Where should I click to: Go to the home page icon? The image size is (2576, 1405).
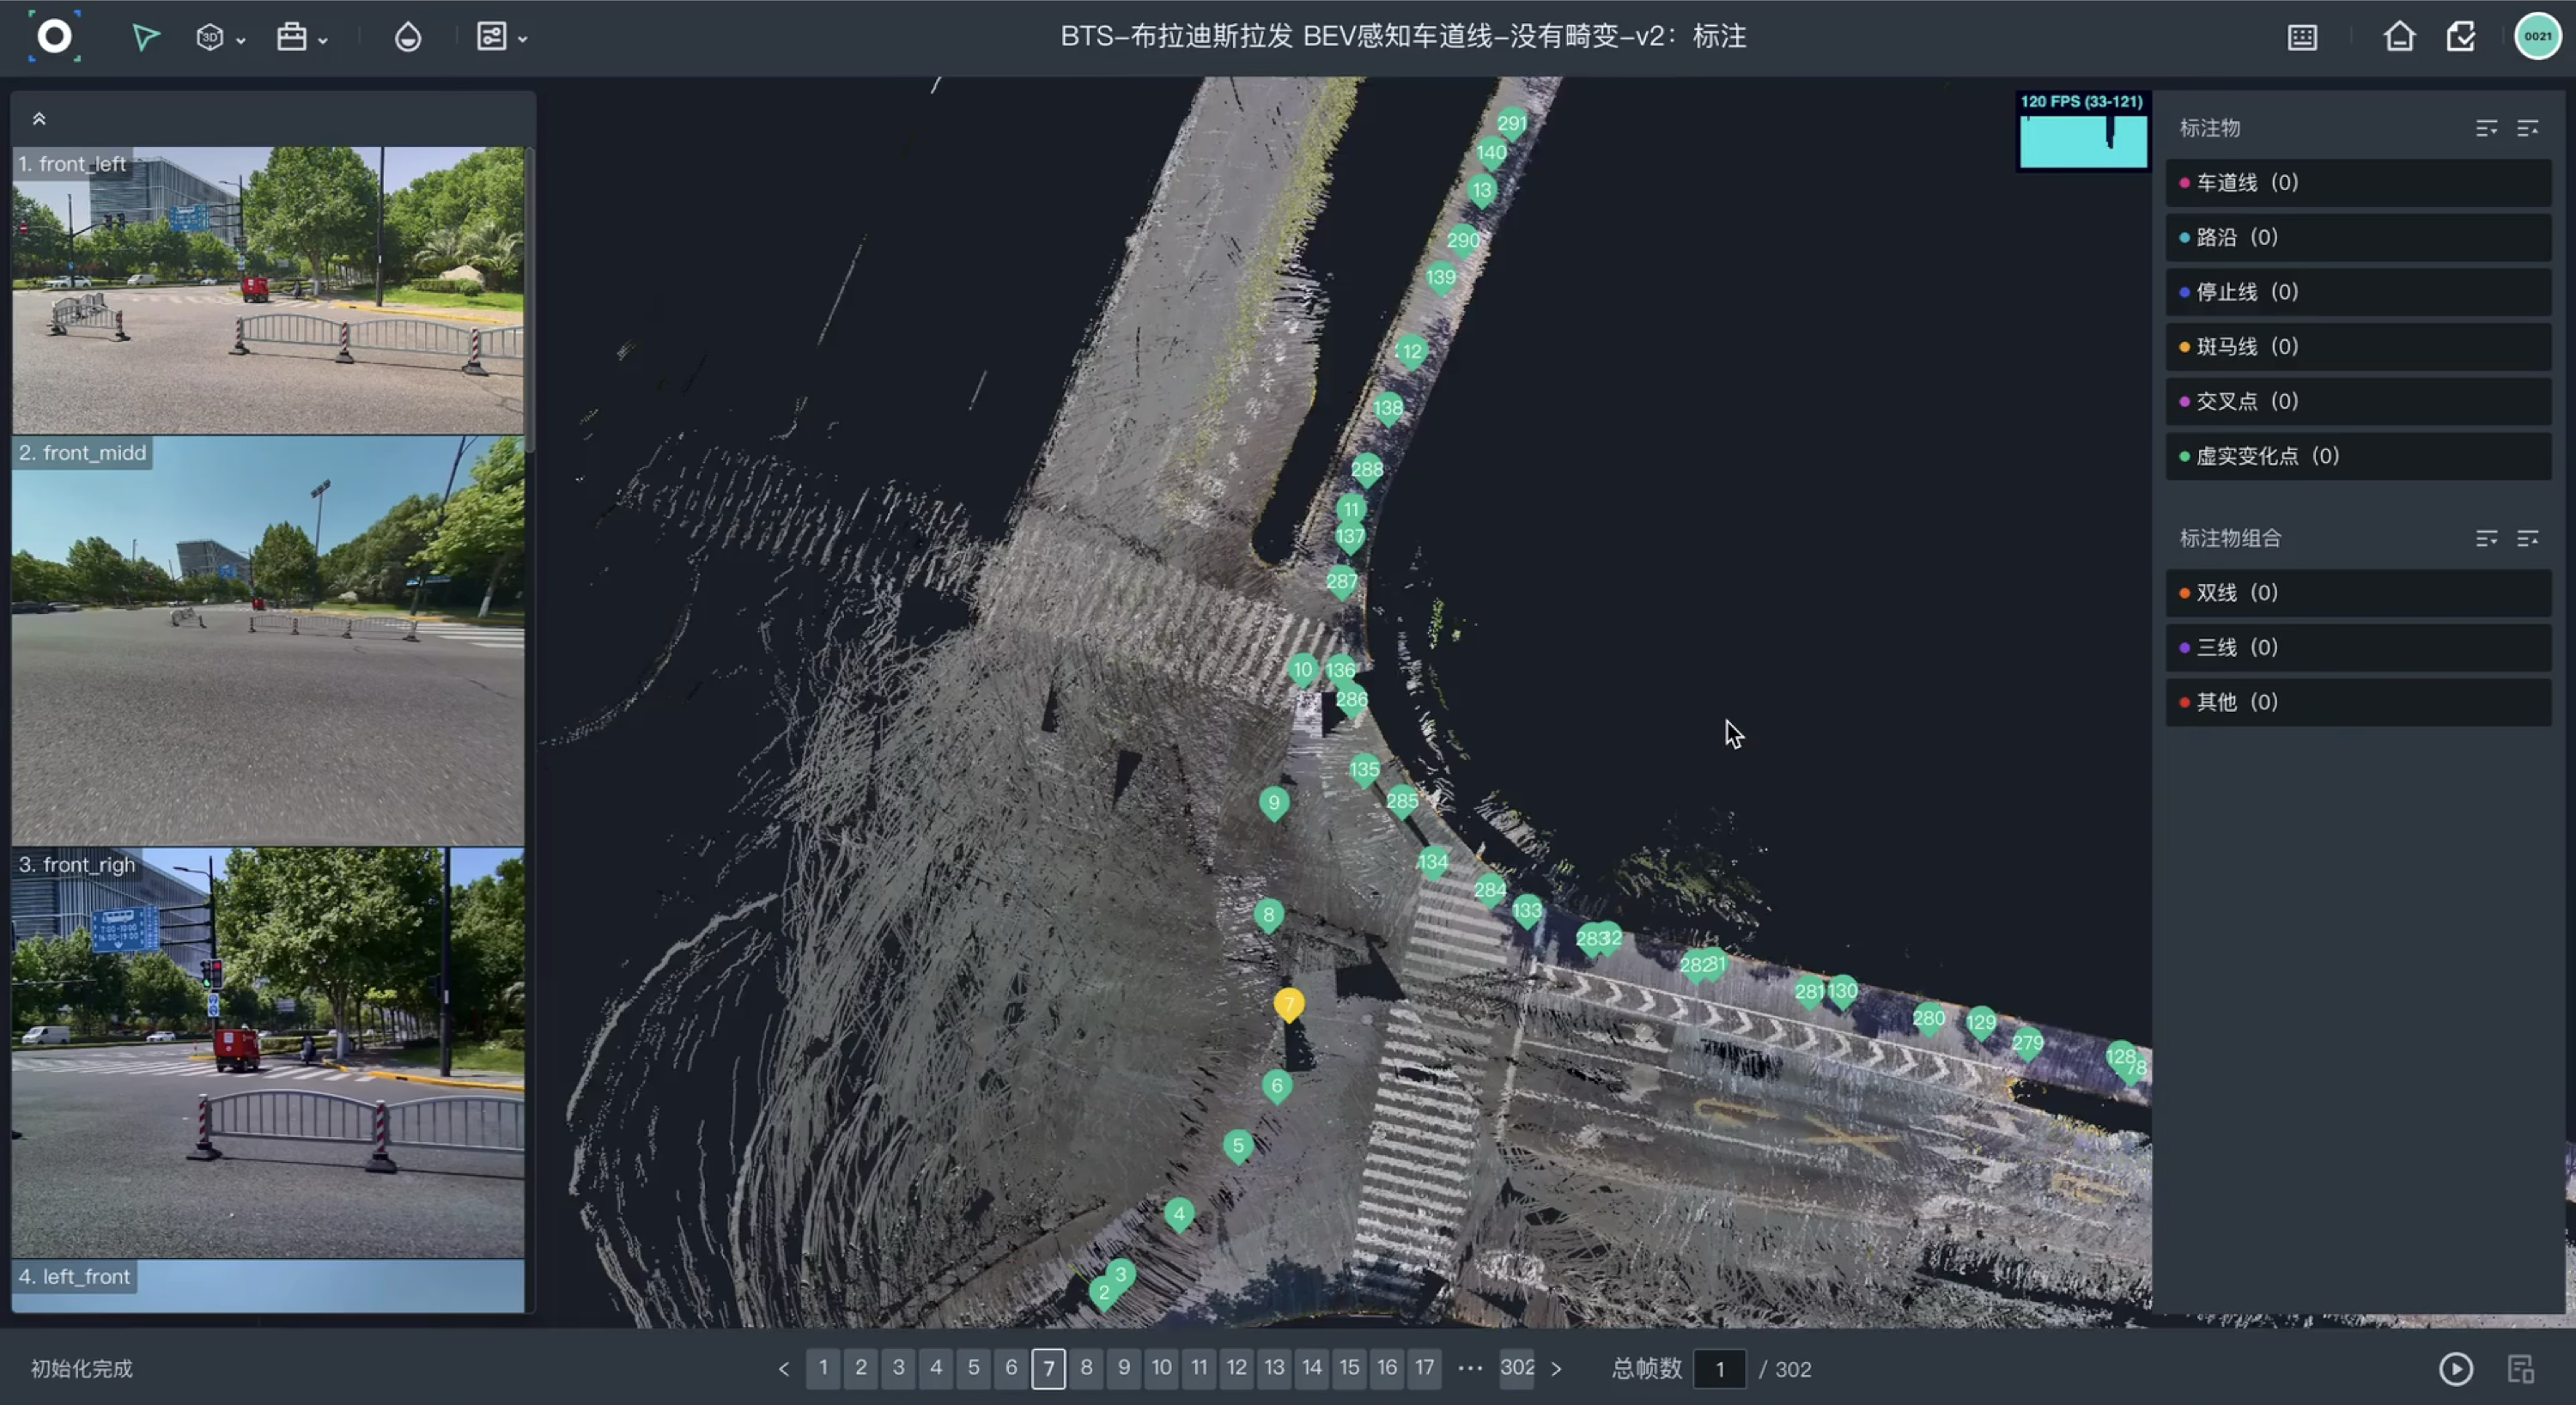2398,38
